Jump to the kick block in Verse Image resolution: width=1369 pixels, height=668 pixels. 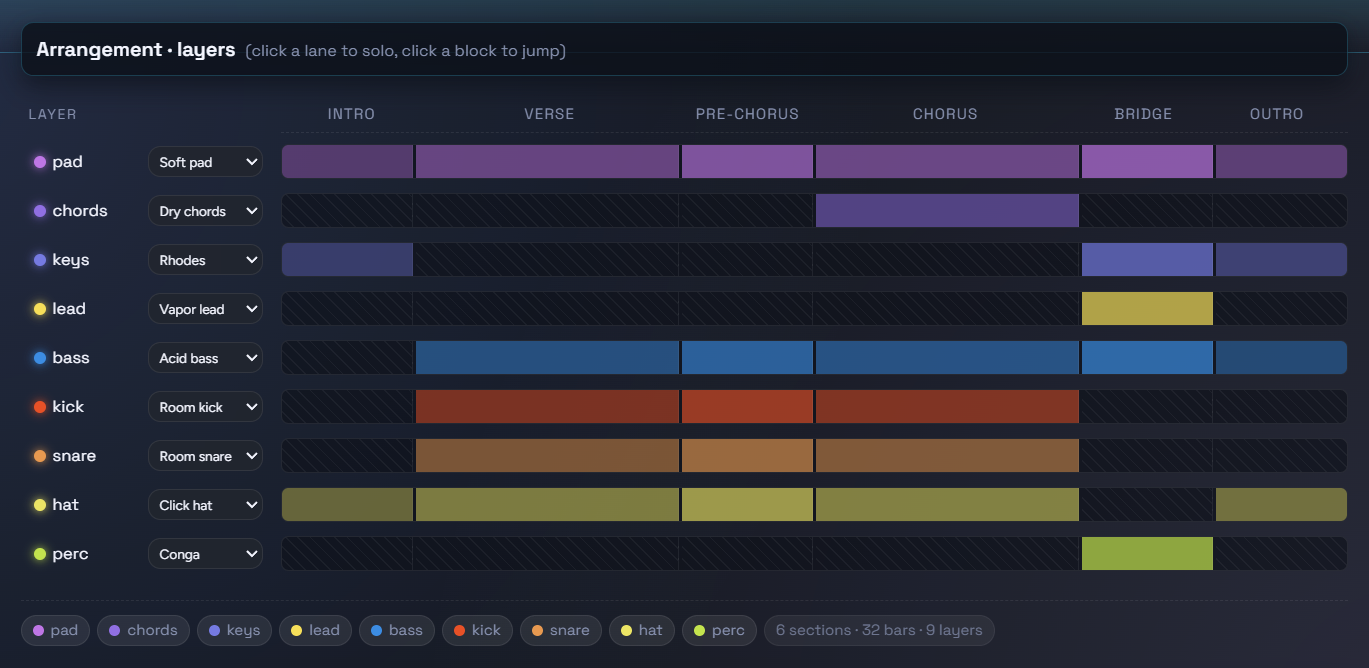(547, 407)
